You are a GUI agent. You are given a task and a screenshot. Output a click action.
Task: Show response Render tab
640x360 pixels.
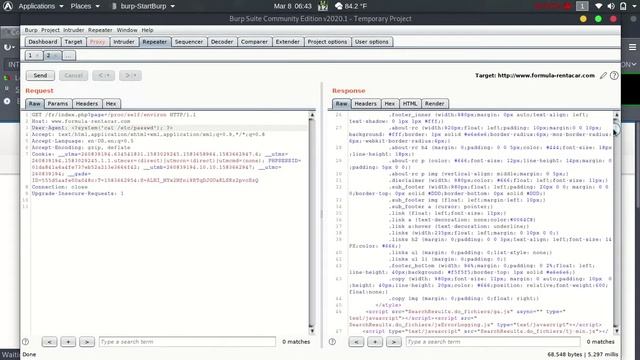point(434,104)
